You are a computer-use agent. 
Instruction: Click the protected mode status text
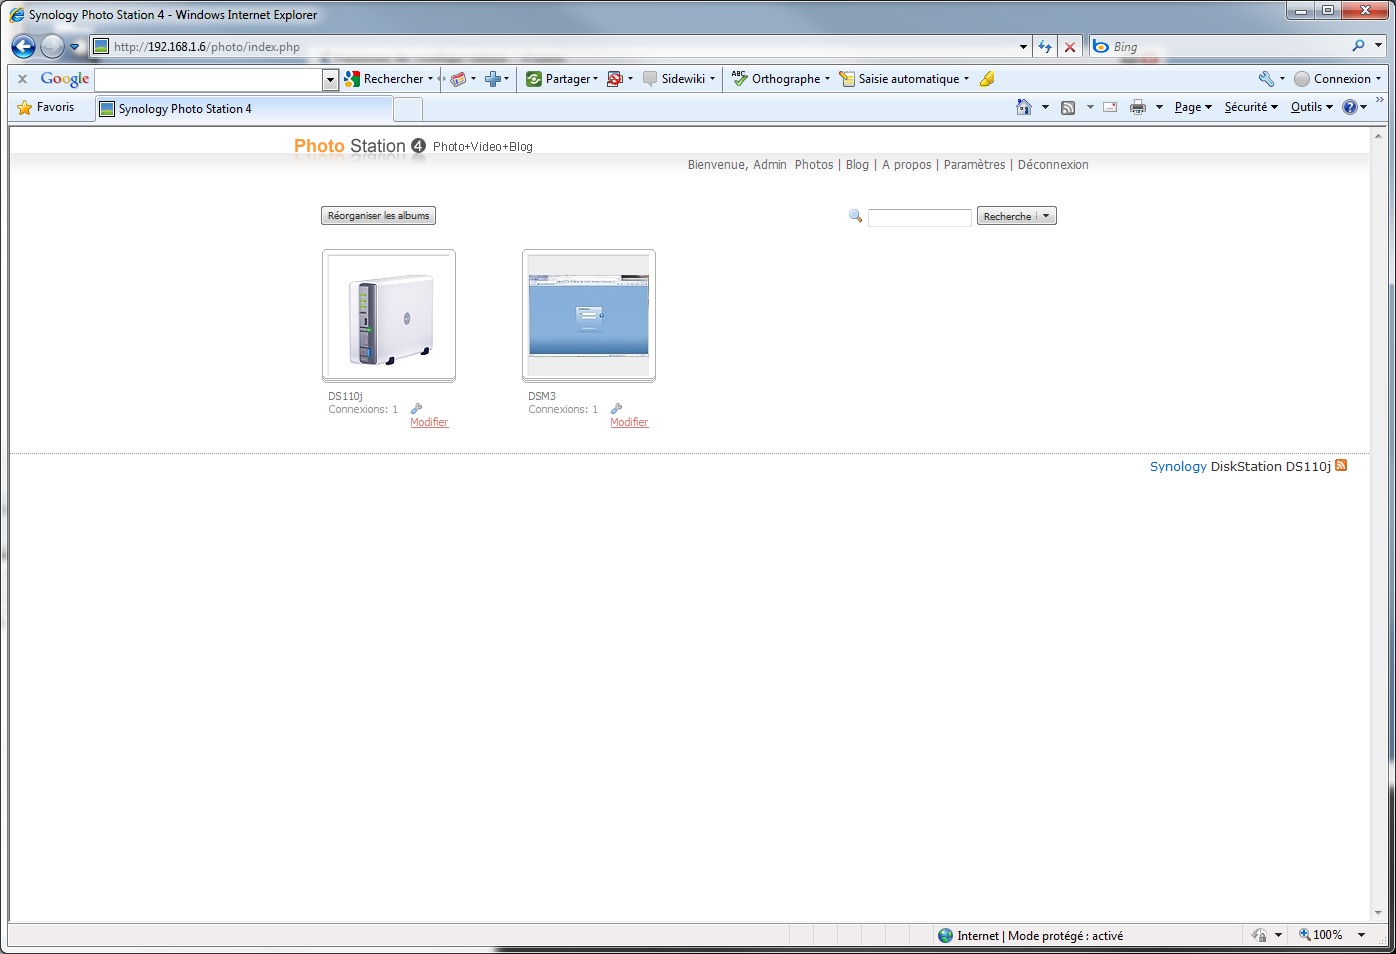click(1040, 936)
